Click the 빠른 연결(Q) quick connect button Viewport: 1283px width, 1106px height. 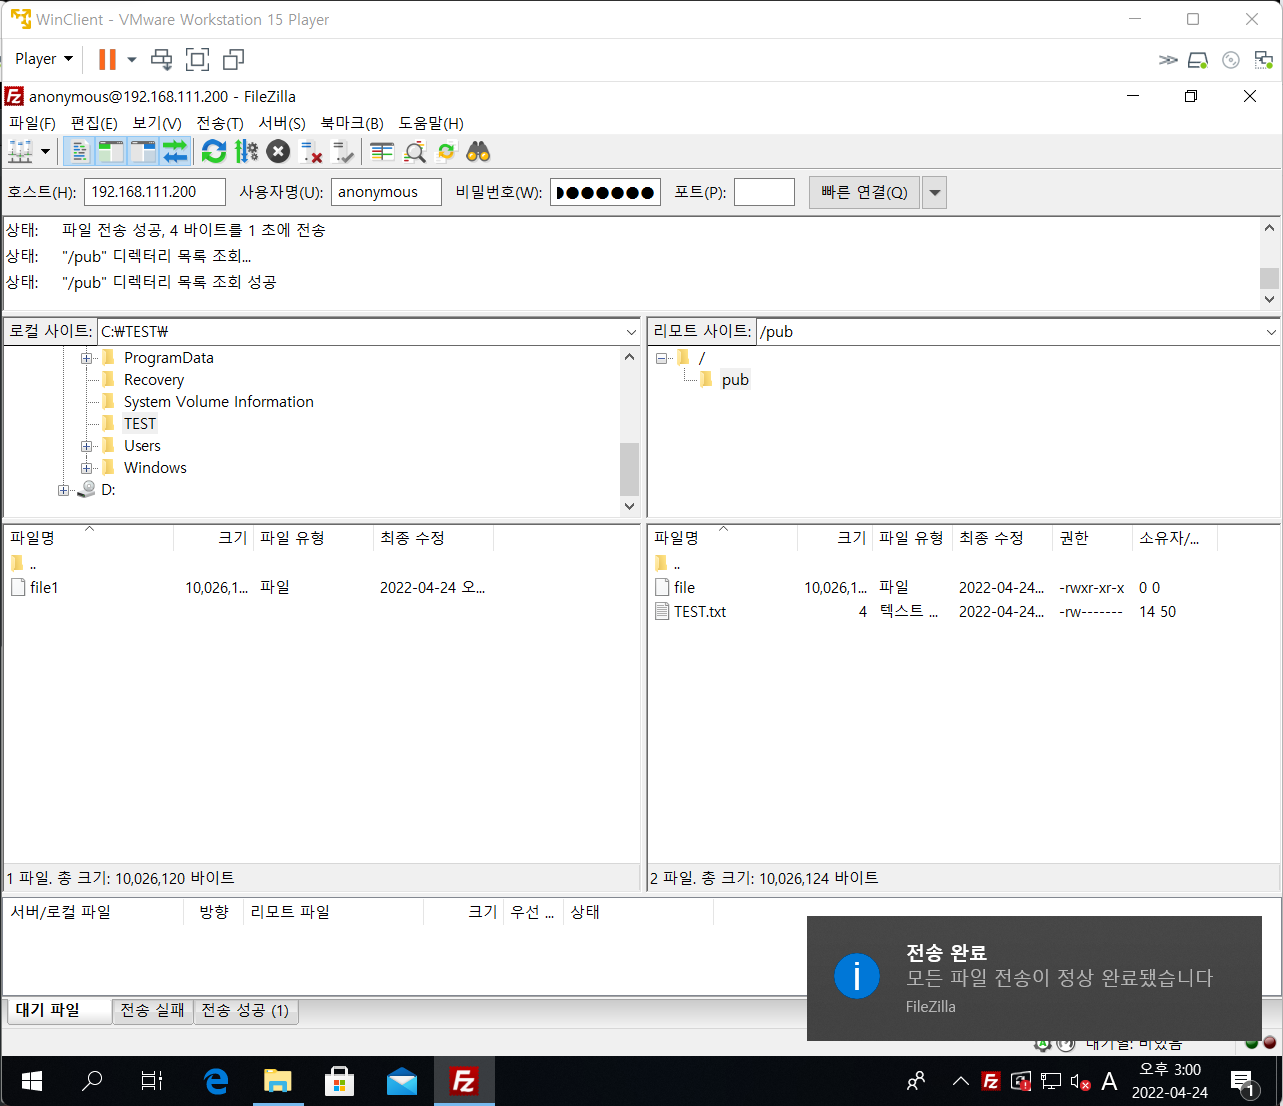(864, 192)
